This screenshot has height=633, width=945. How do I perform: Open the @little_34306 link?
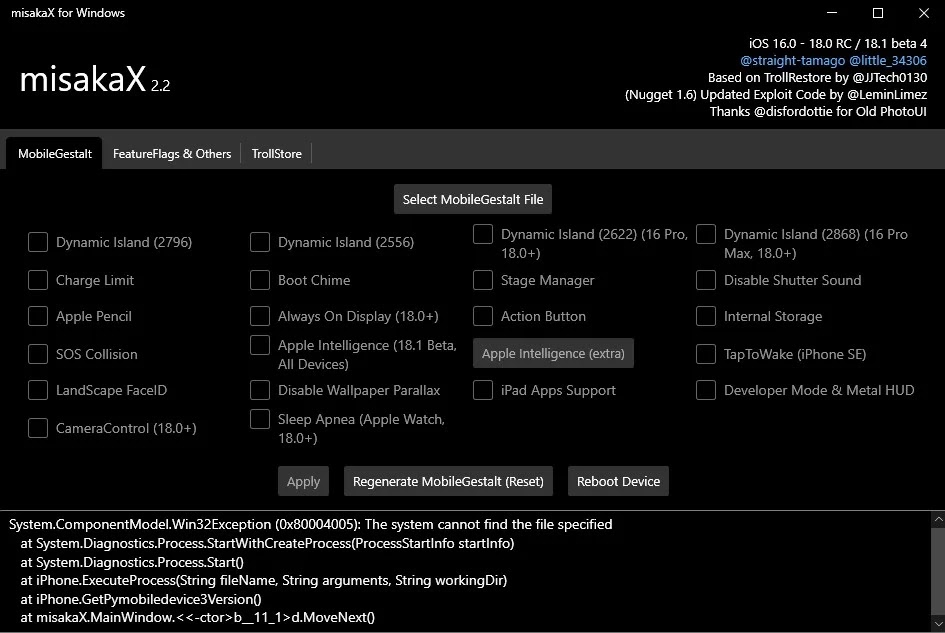click(x=888, y=60)
